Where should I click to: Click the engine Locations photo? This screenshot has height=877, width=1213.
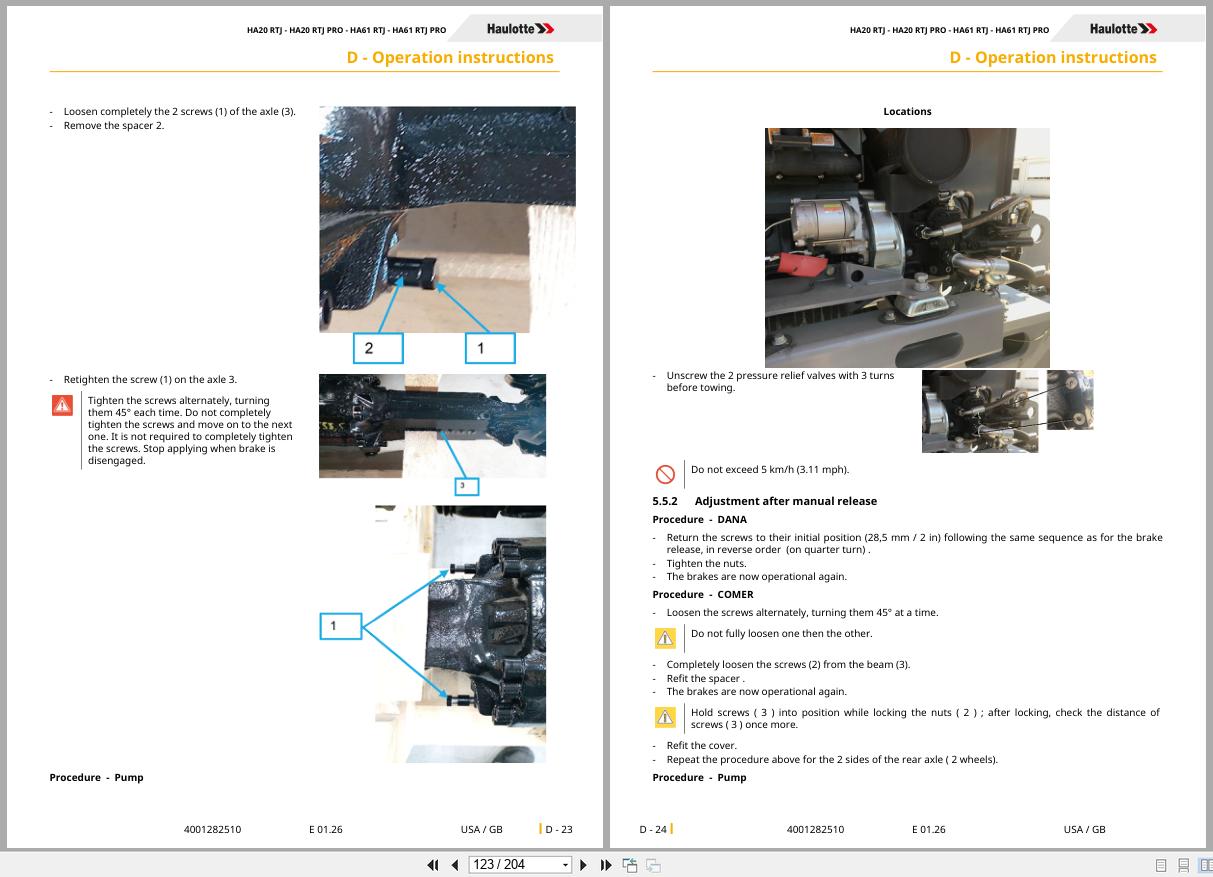tap(907, 247)
